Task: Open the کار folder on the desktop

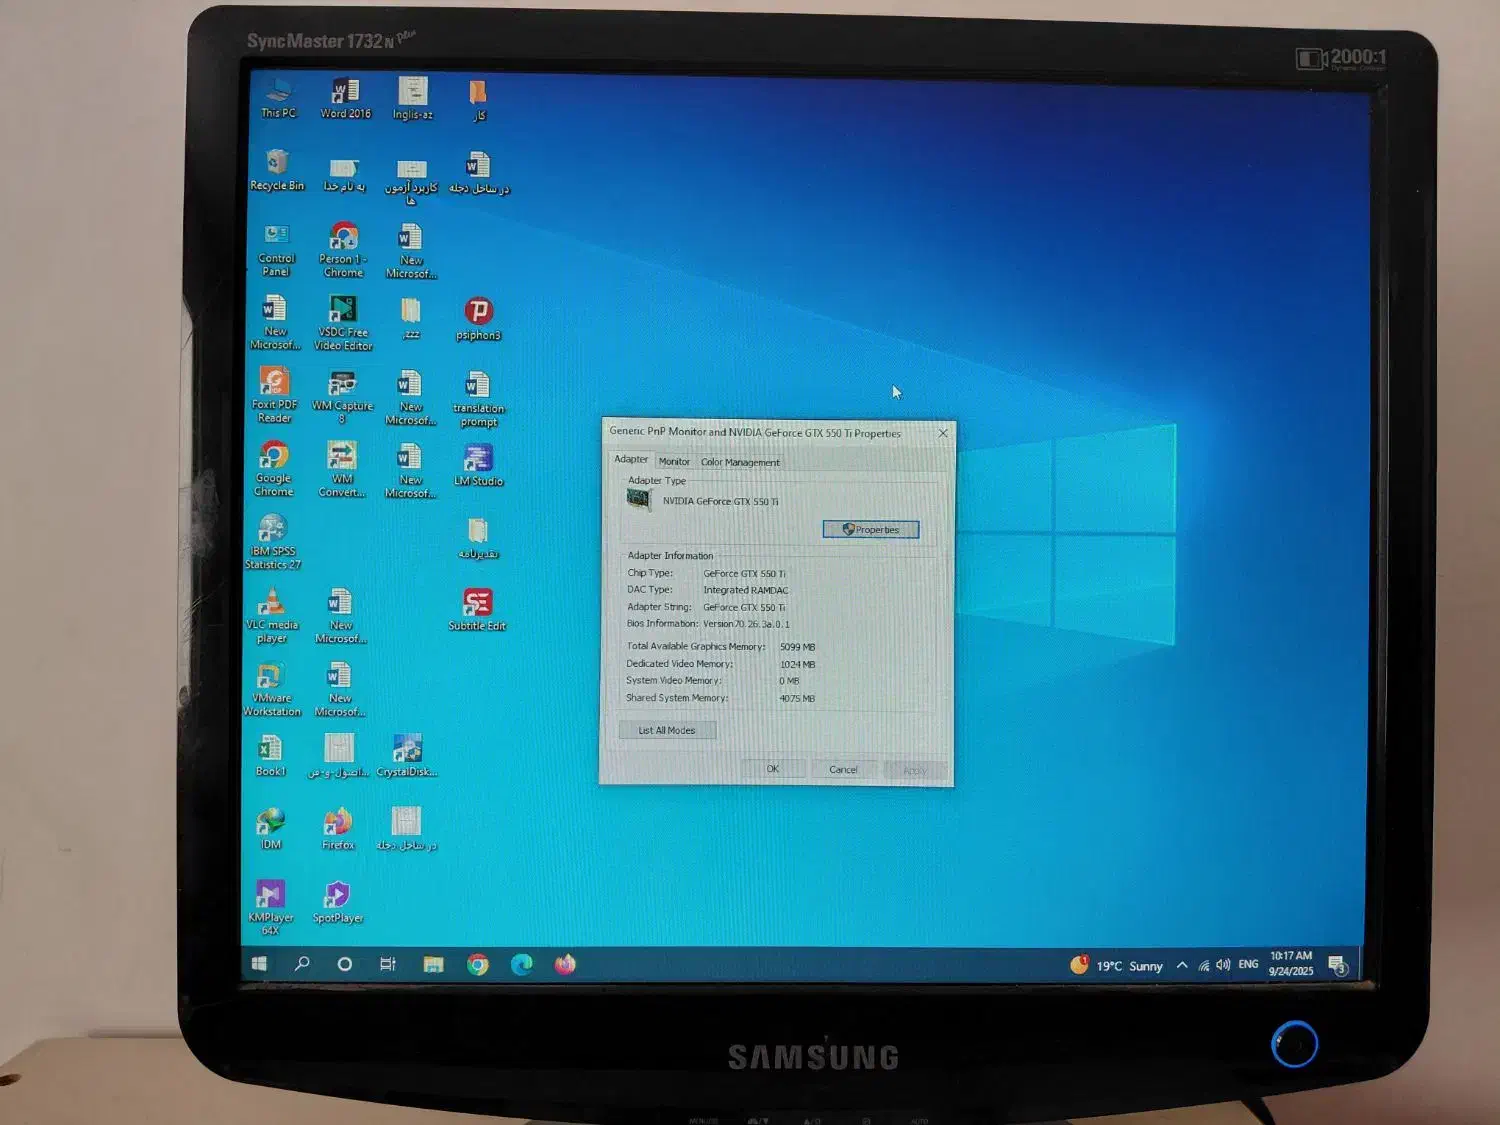Action: [478, 100]
